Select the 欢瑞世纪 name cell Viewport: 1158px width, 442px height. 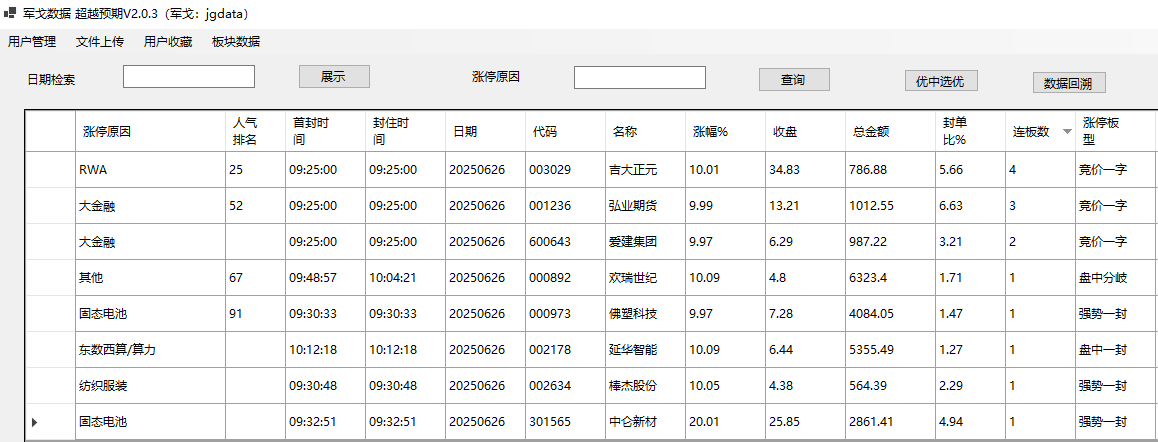click(x=645, y=278)
